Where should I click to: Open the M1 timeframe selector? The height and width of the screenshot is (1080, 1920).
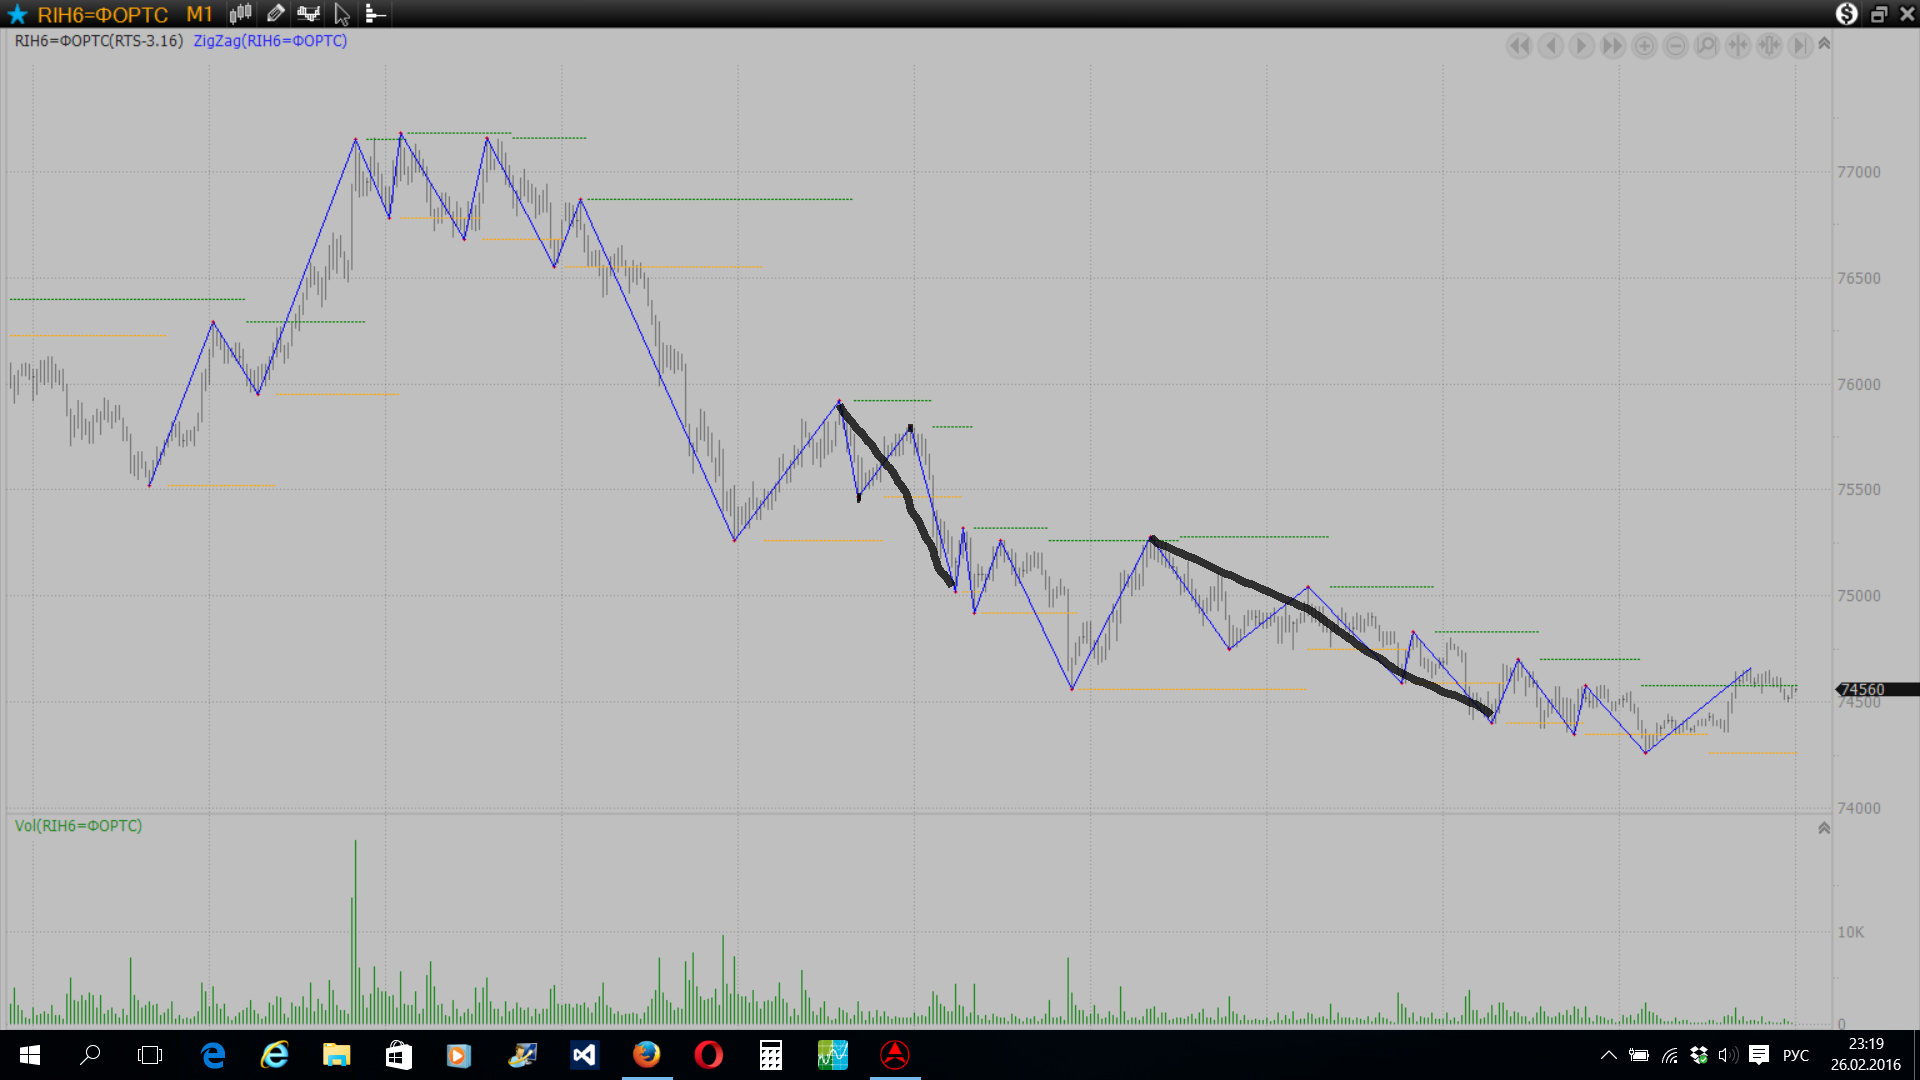click(199, 14)
